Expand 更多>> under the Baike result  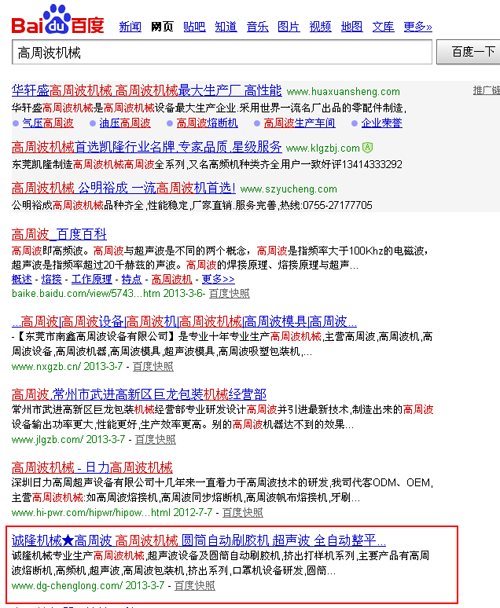point(218,279)
